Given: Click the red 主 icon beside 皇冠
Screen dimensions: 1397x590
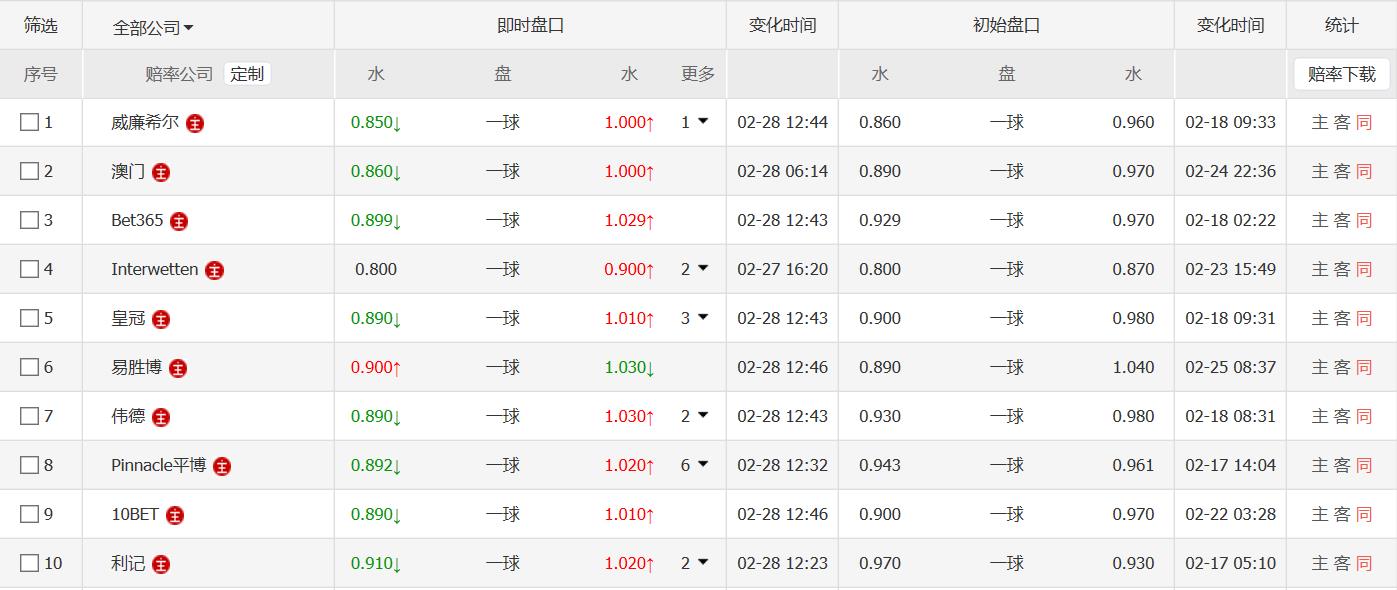Looking at the screenshot, I should 161,320.
